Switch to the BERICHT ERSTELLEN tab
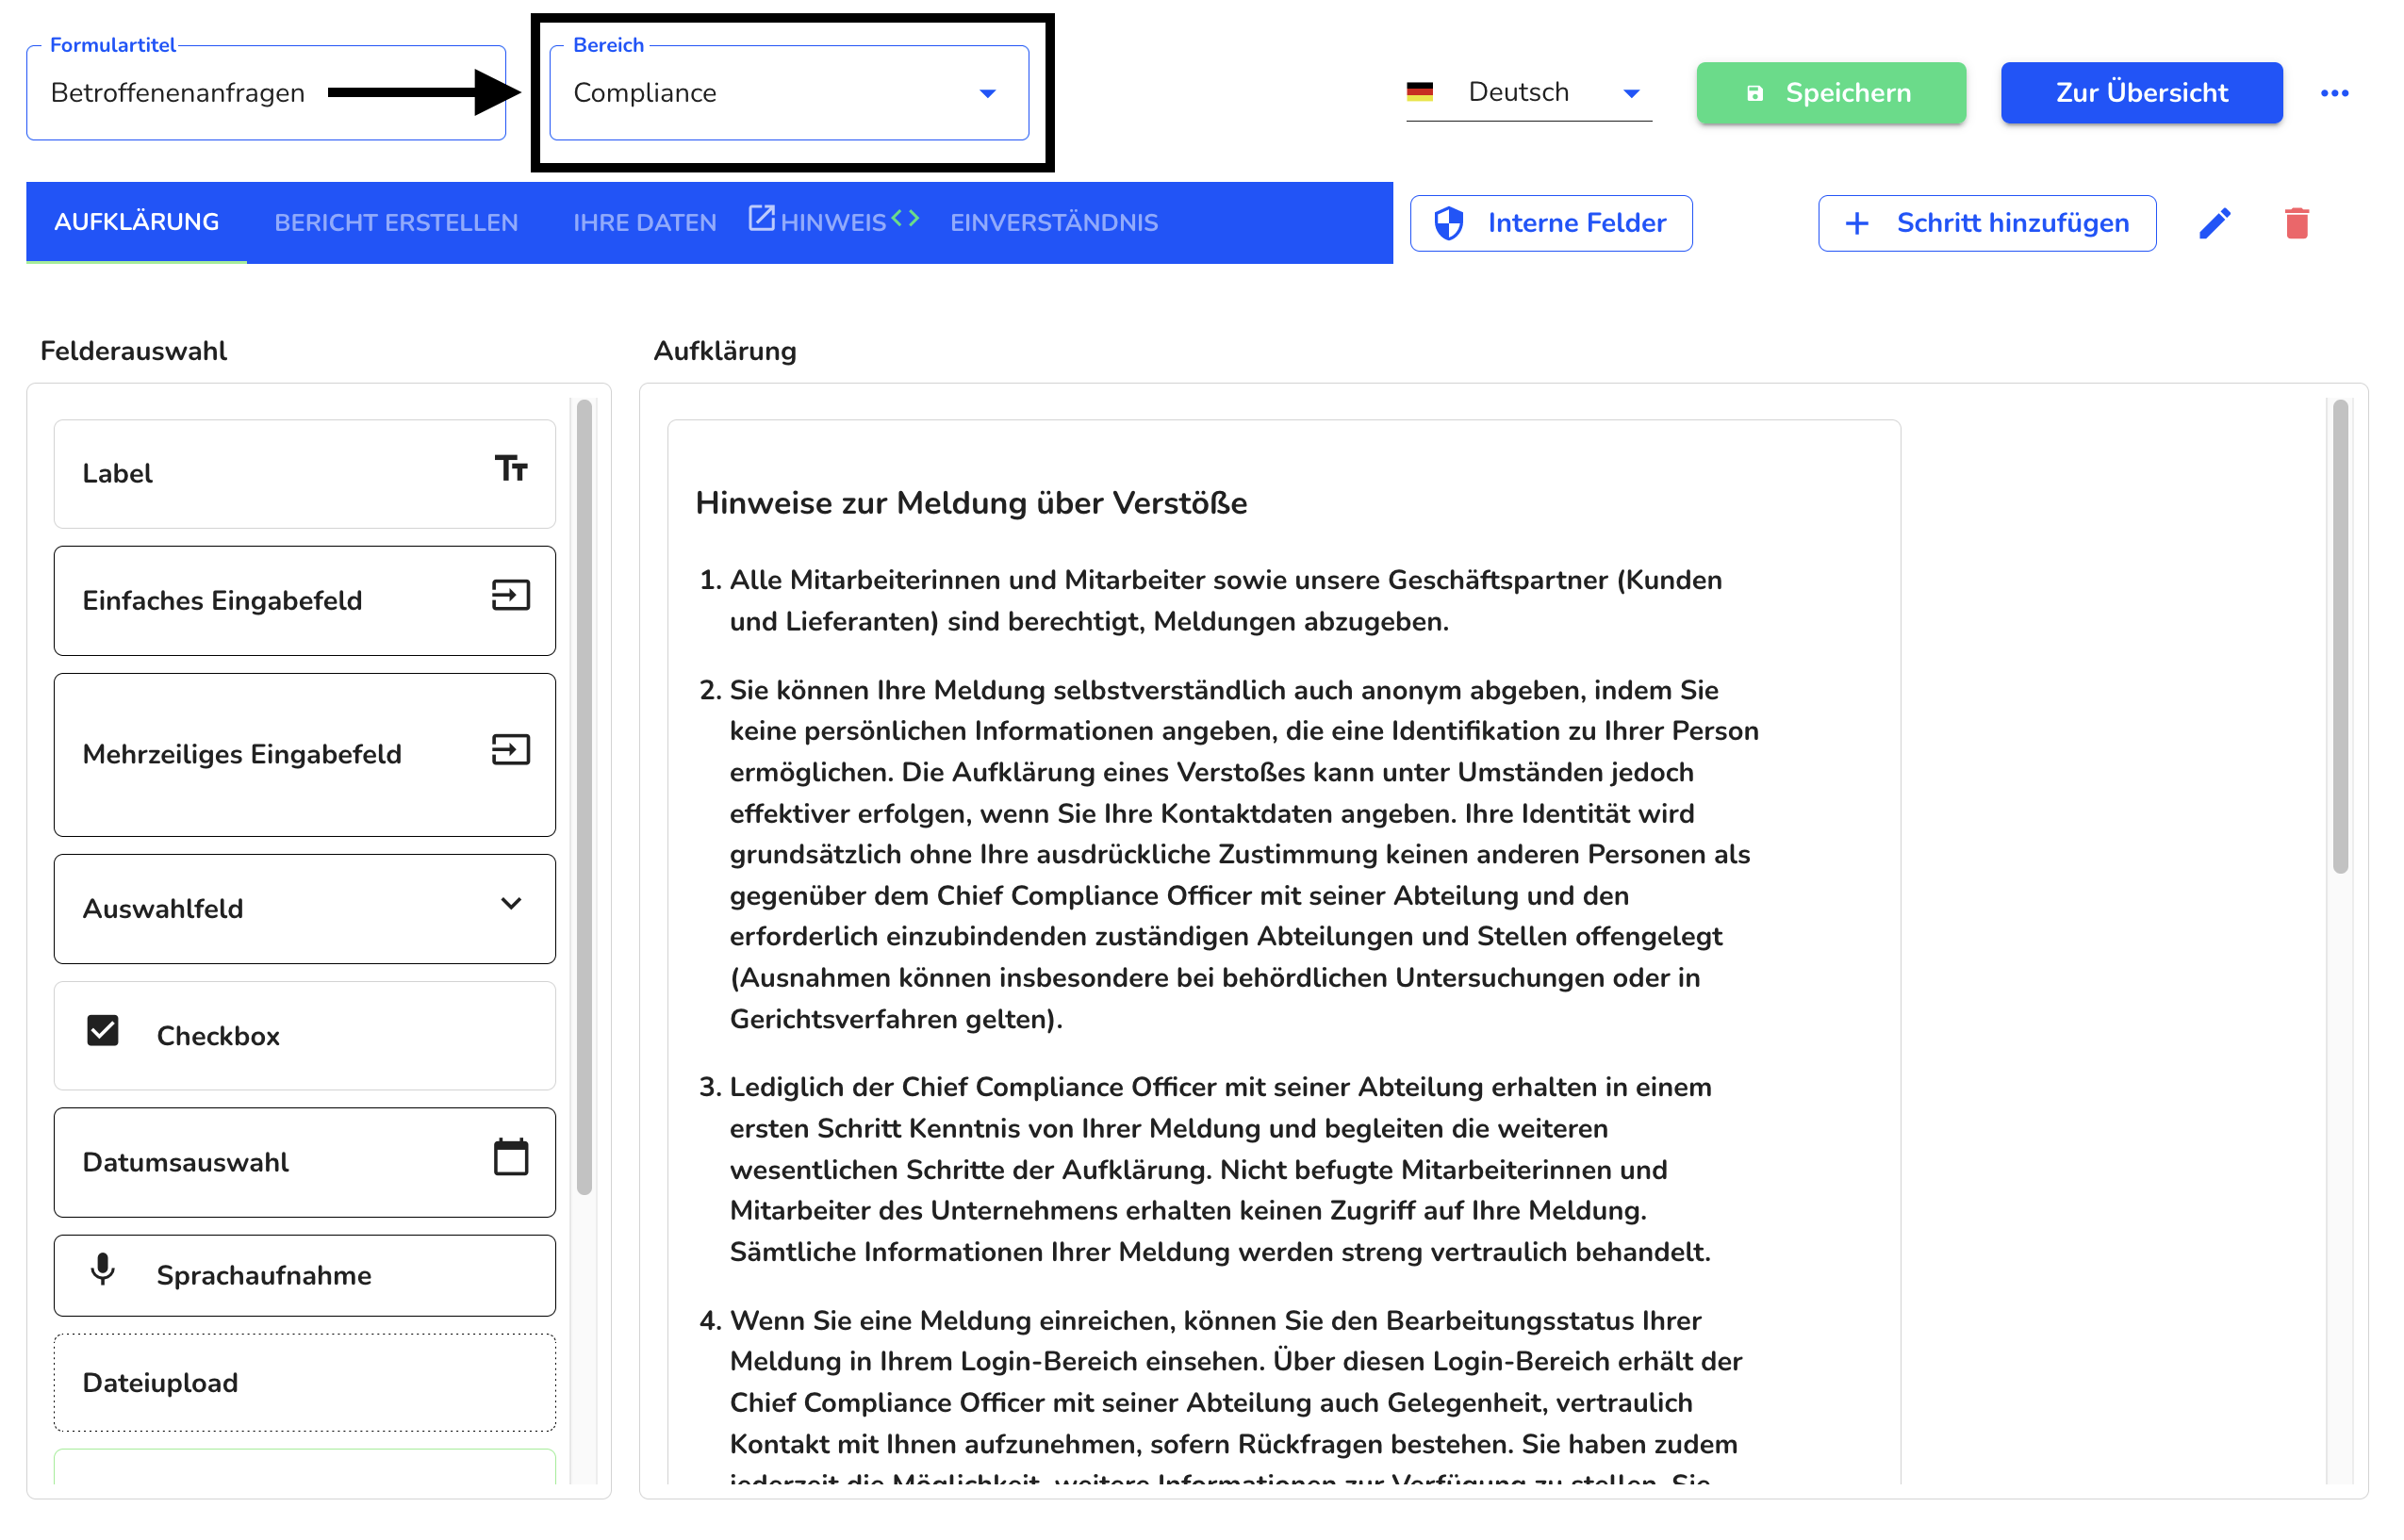2404x1540 pixels. [x=396, y=223]
